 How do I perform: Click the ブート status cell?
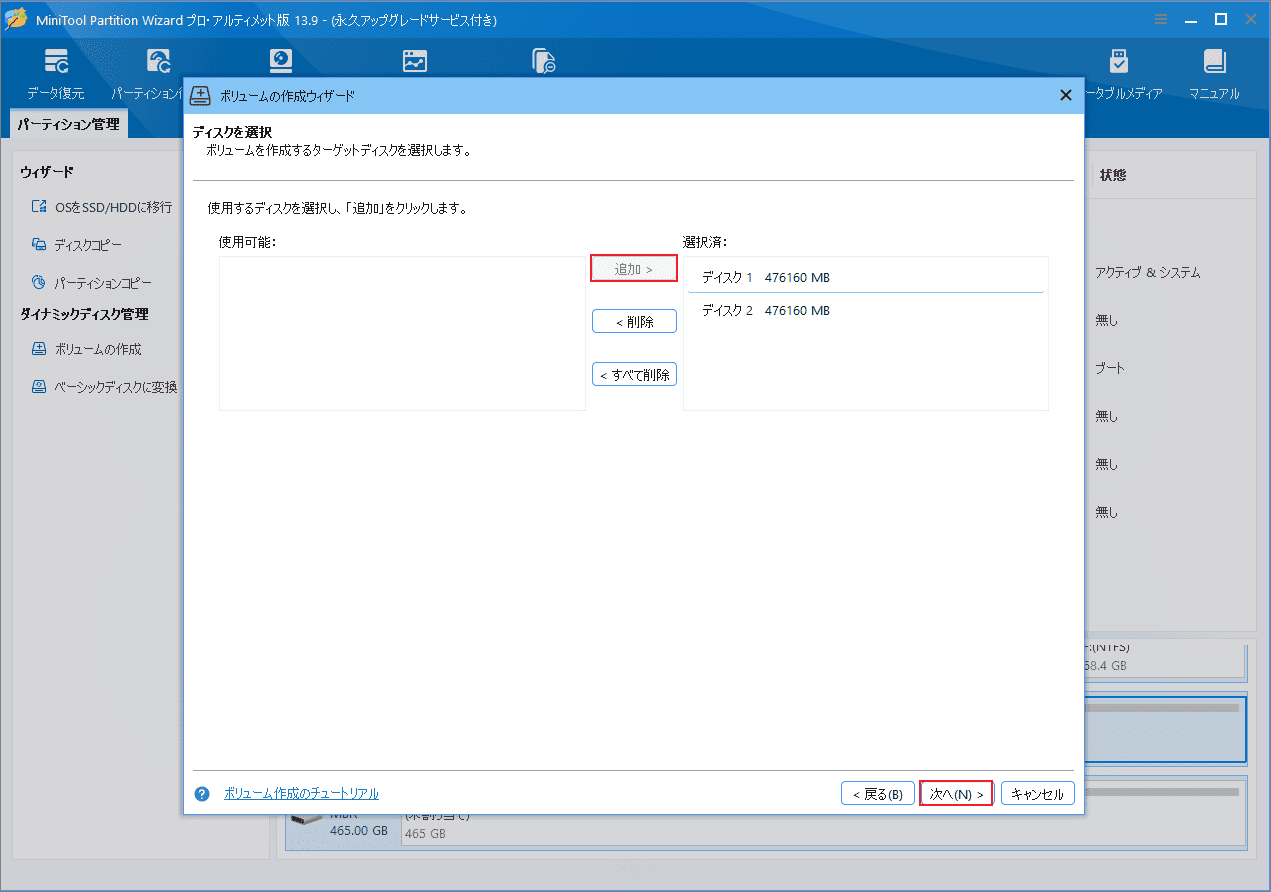point(1110,368)
